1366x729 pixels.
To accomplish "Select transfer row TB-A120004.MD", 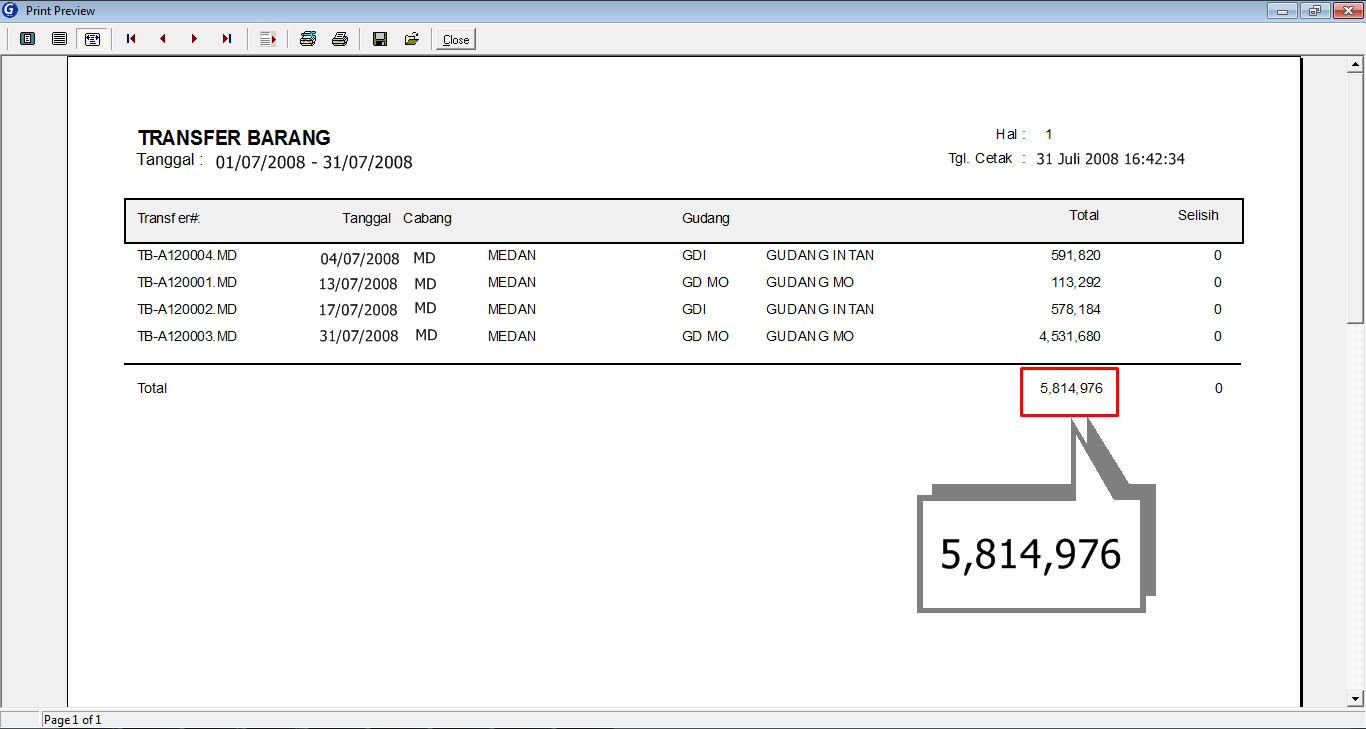I will [x=187, y=256].
